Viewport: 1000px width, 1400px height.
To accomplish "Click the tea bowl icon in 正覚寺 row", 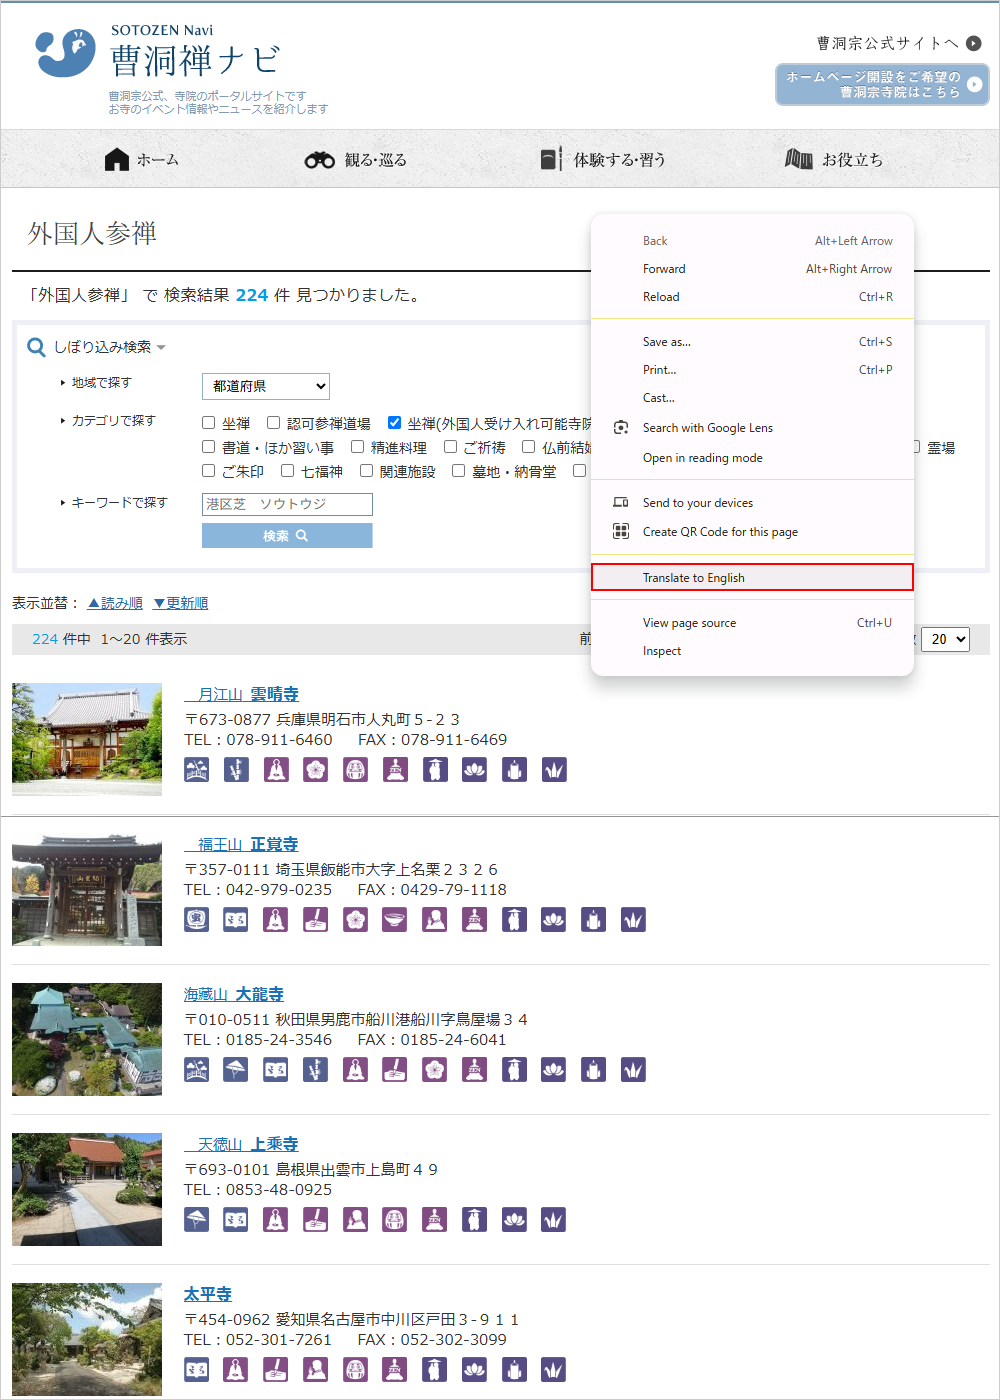I will point(395,919).
